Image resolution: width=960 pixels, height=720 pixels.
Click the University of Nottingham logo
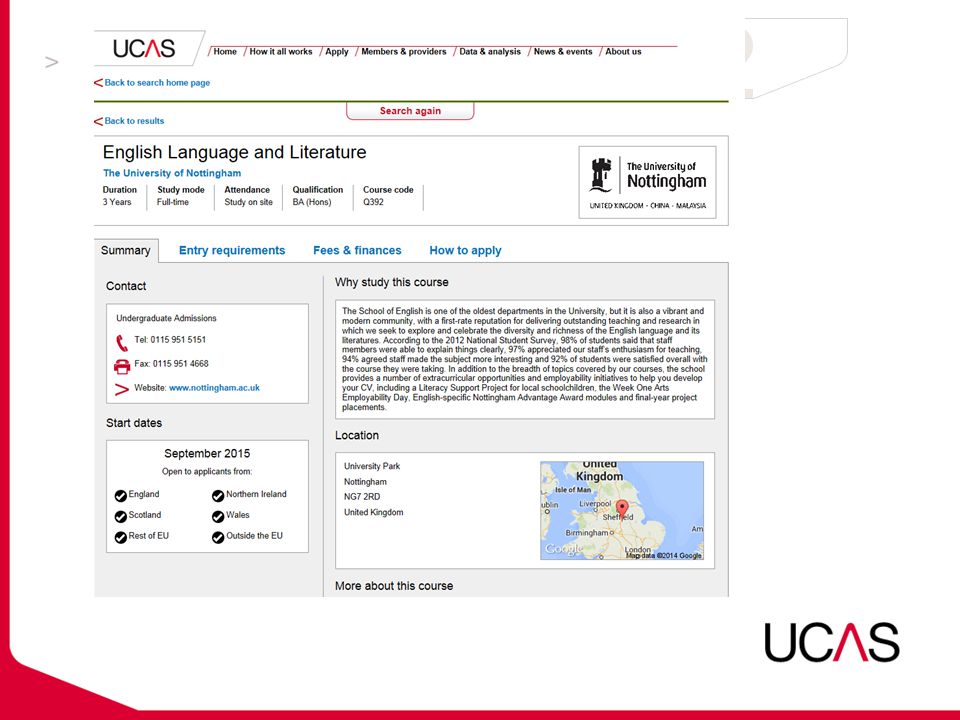(x=647, y=182)
